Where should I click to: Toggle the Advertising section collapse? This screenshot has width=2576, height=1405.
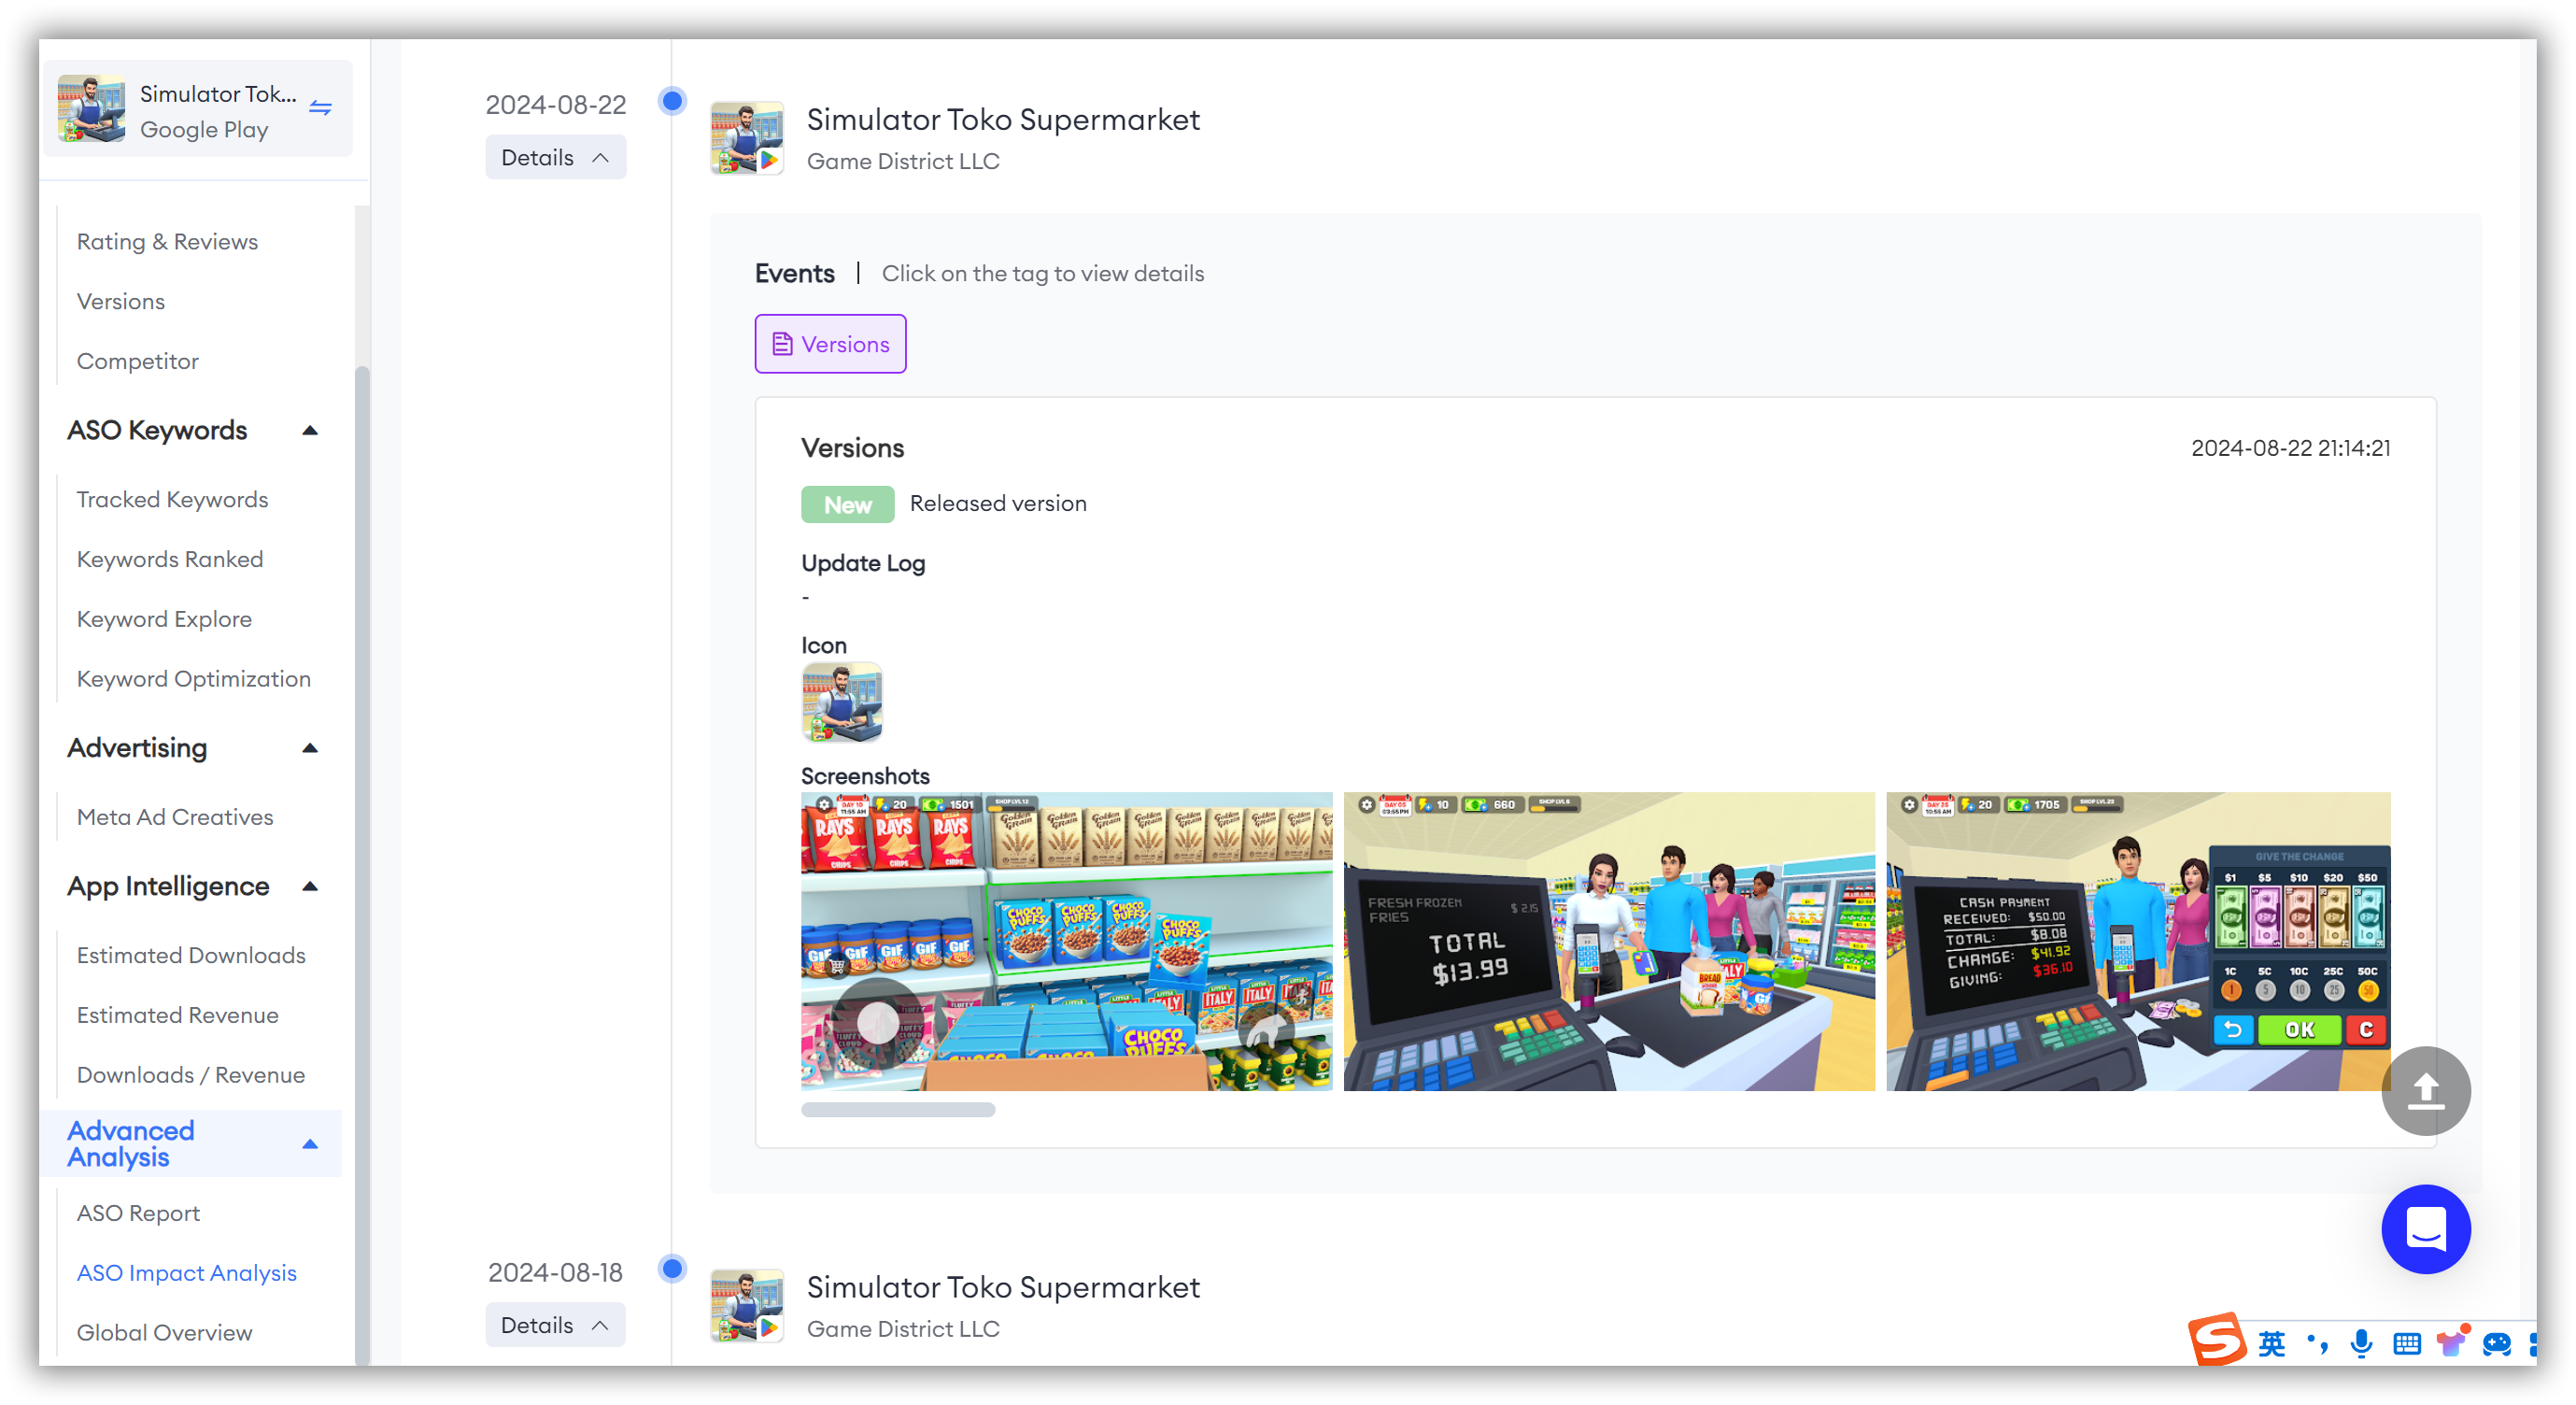(311, 747)
